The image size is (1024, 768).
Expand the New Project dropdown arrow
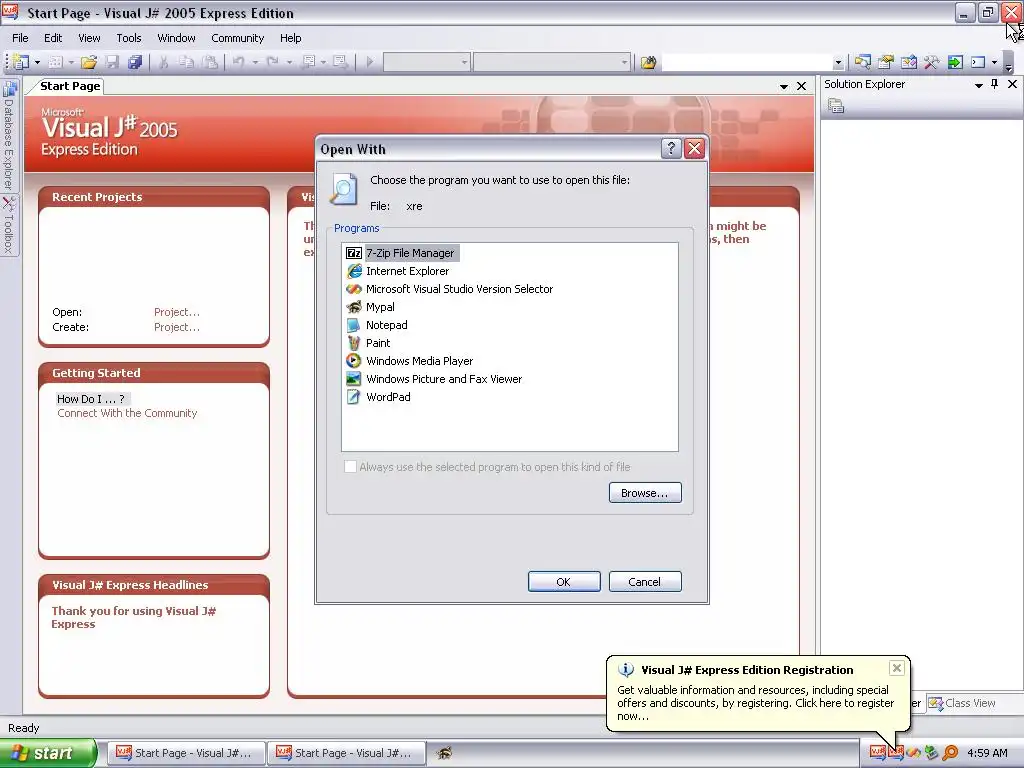tap(37, 63)
